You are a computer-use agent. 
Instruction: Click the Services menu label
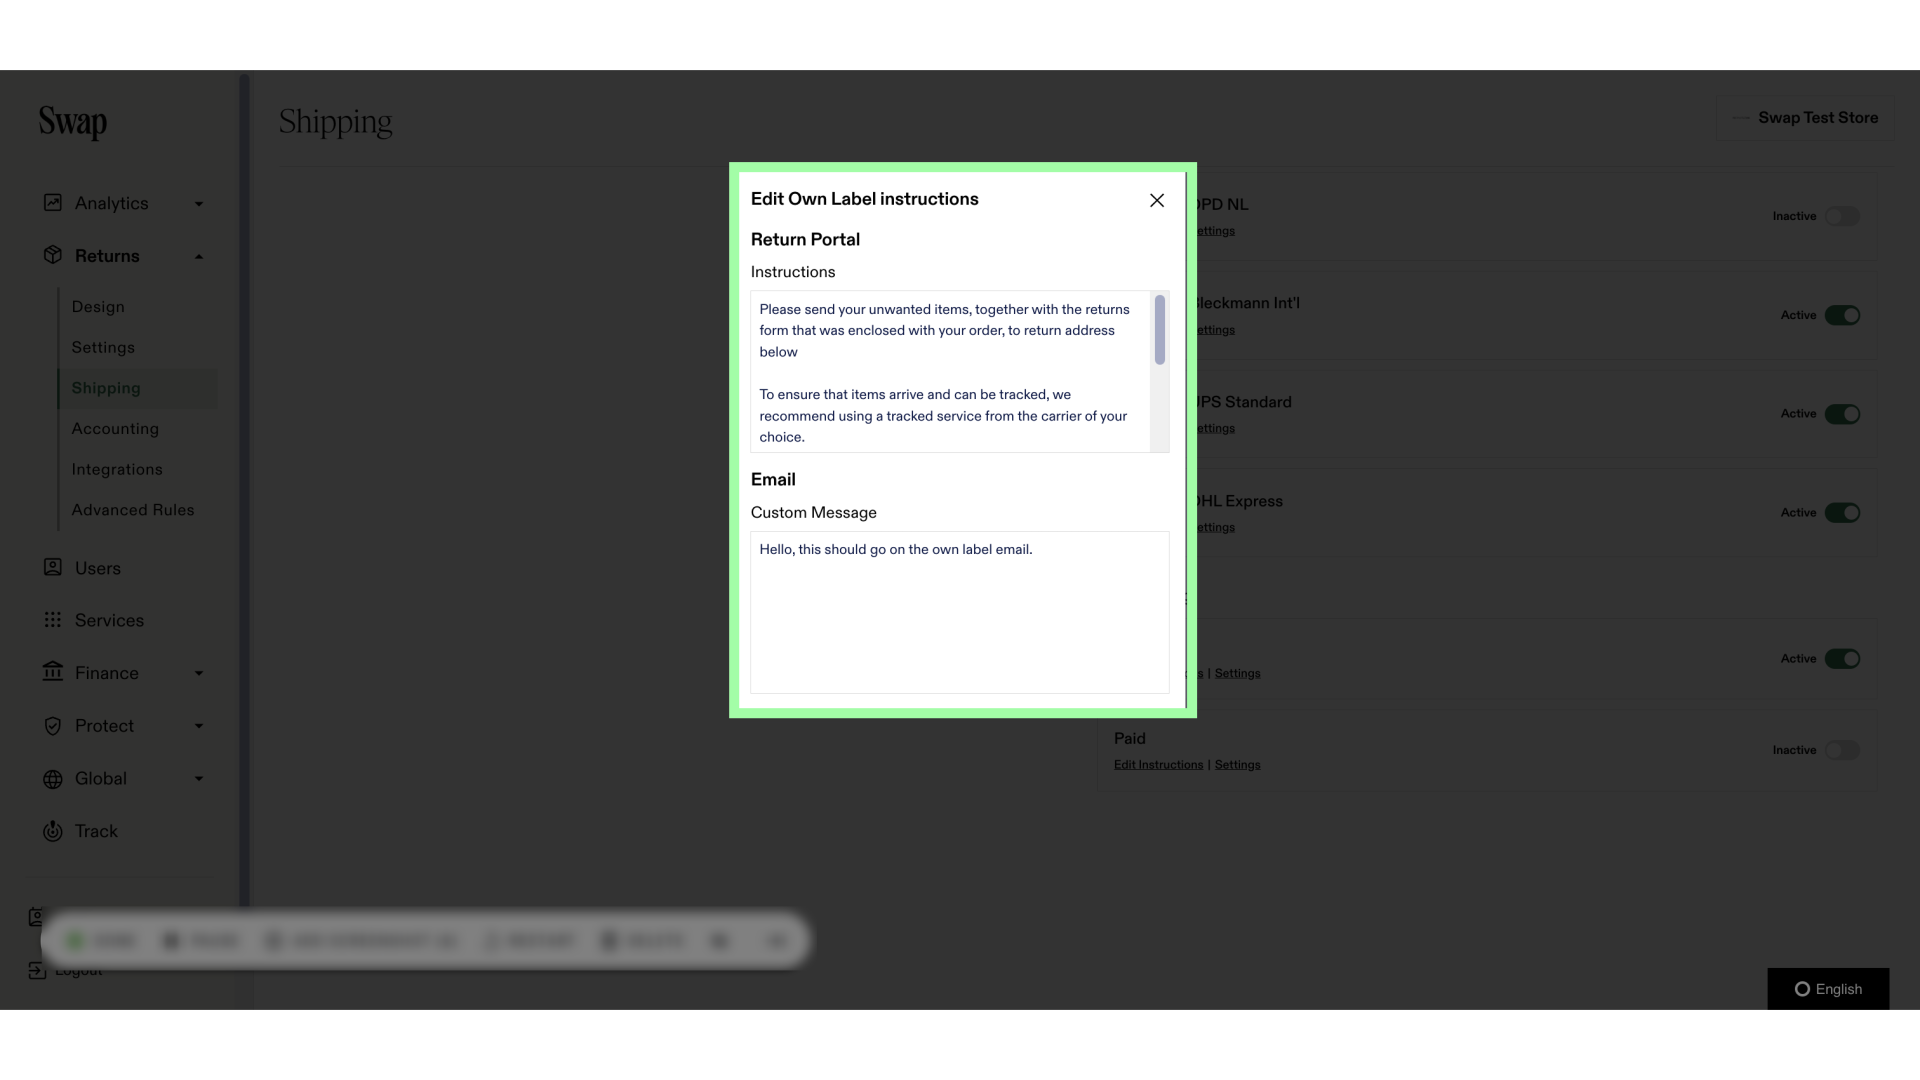coord(109,621)
